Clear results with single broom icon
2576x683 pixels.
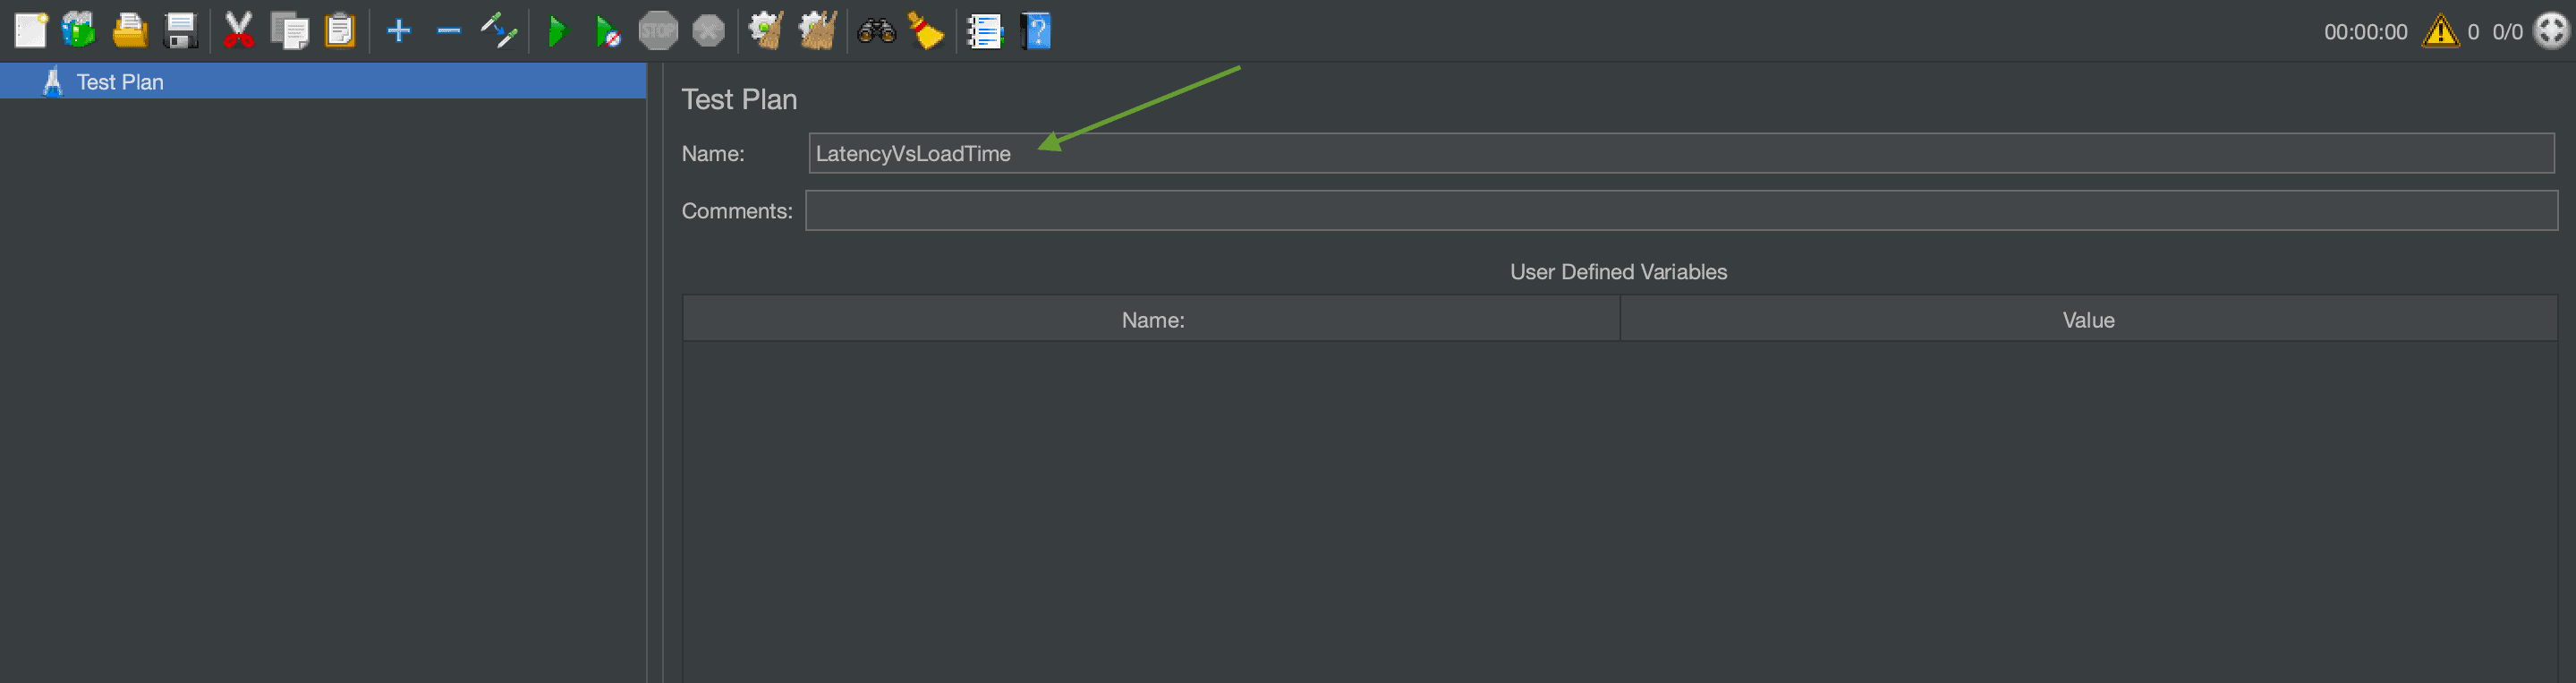(x=766, y=31)
